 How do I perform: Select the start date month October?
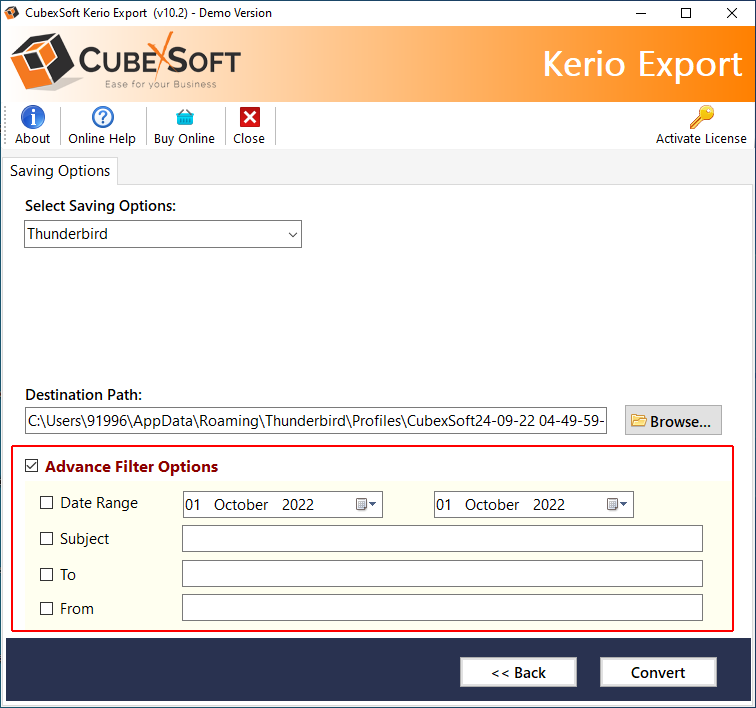pos(241,505)
